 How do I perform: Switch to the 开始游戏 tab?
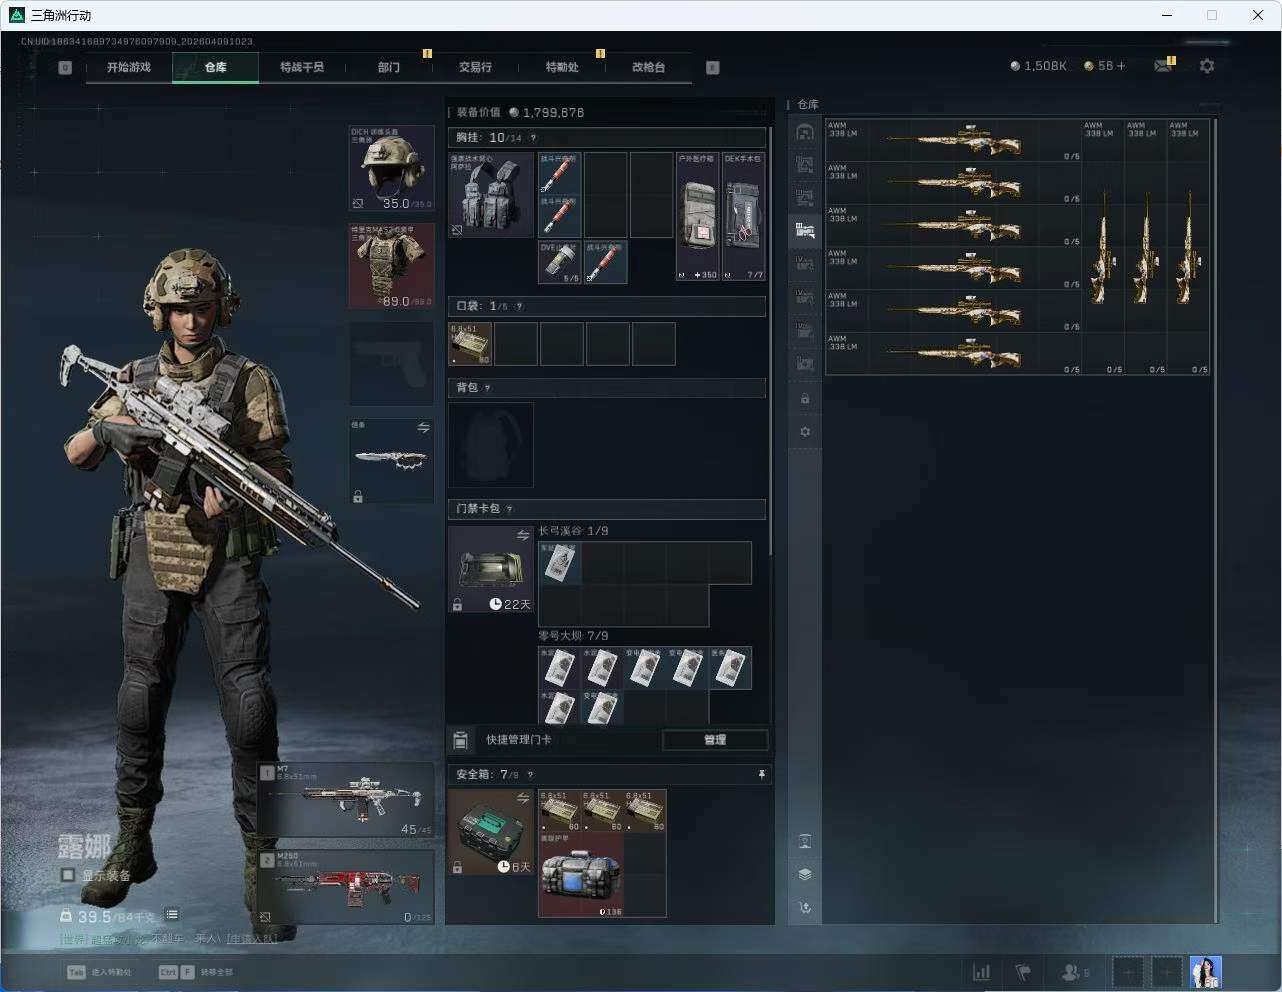point(129,67)
